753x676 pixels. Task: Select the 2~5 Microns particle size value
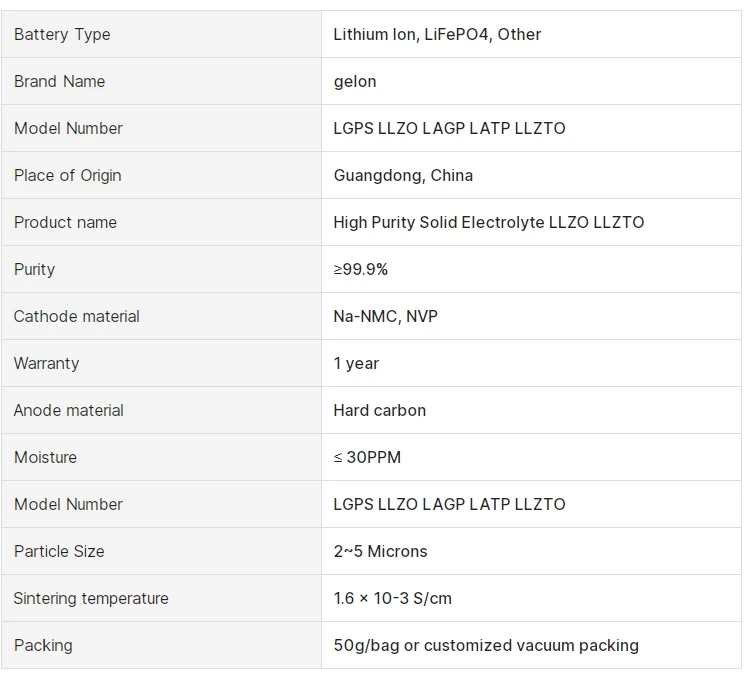coord(380,551)
